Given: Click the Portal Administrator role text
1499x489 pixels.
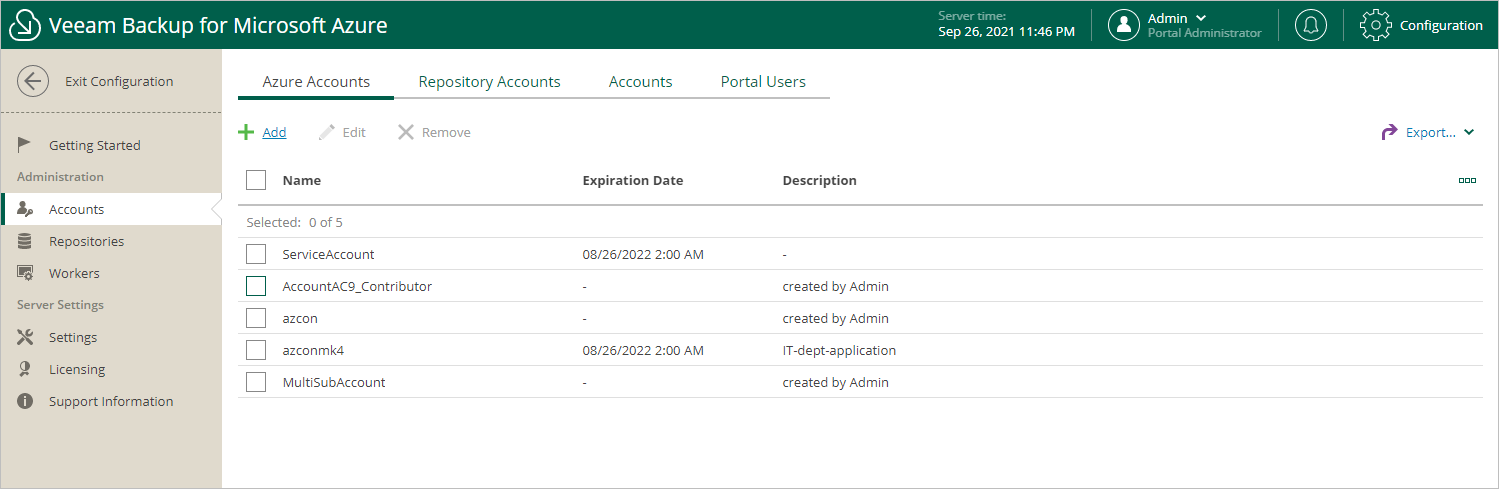Looking at the screenshot, I should (x=1204, y=33).
